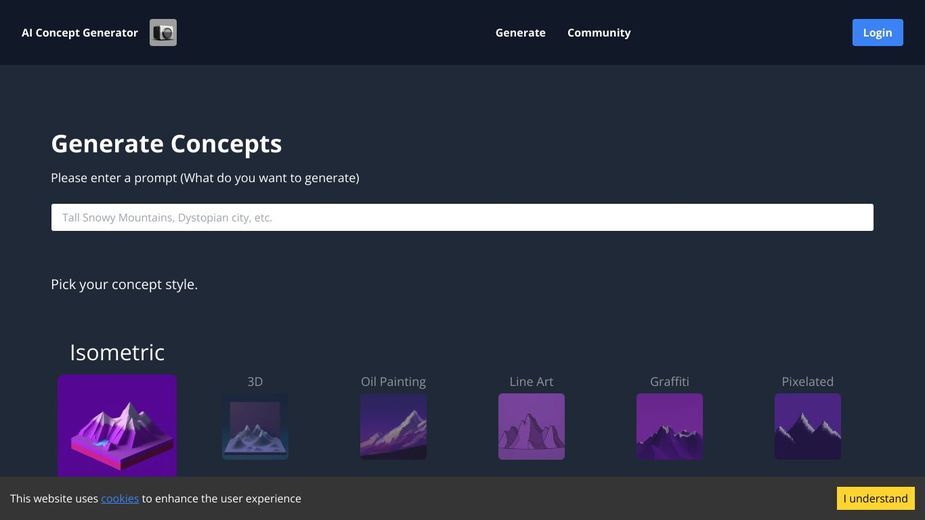Choose the 3D concept style thumbnail
This screenshot has height=520, width=925.
click(255, 426)
